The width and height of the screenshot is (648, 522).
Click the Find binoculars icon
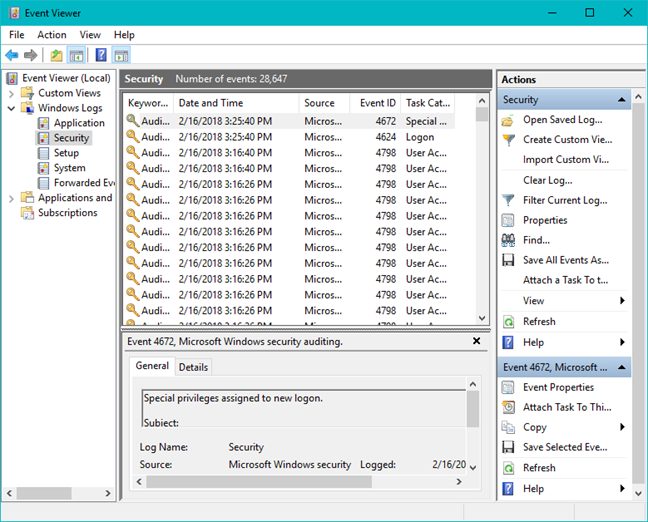click(508, 240)
